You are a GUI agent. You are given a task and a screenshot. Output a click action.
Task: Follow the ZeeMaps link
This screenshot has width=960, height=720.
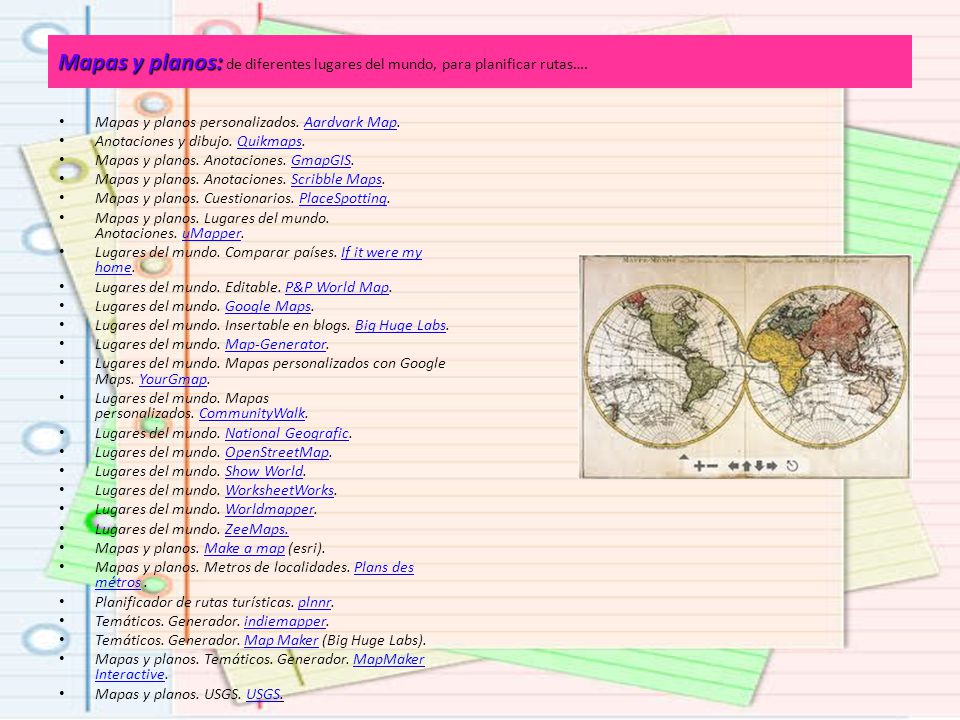tap(256, 529)
